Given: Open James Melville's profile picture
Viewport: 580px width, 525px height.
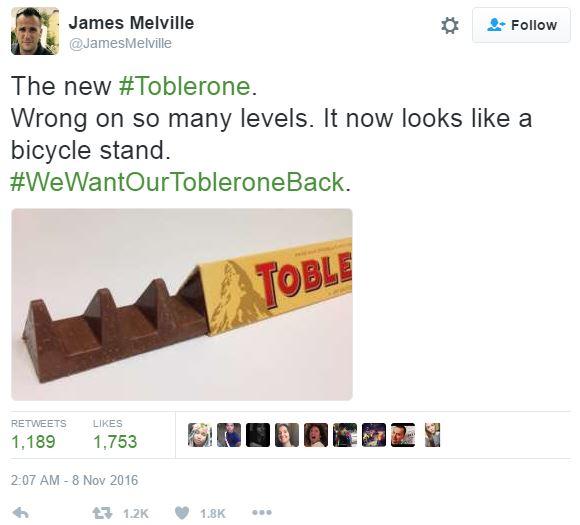Looking at the screenshot, I should click(x=35, y=31).
